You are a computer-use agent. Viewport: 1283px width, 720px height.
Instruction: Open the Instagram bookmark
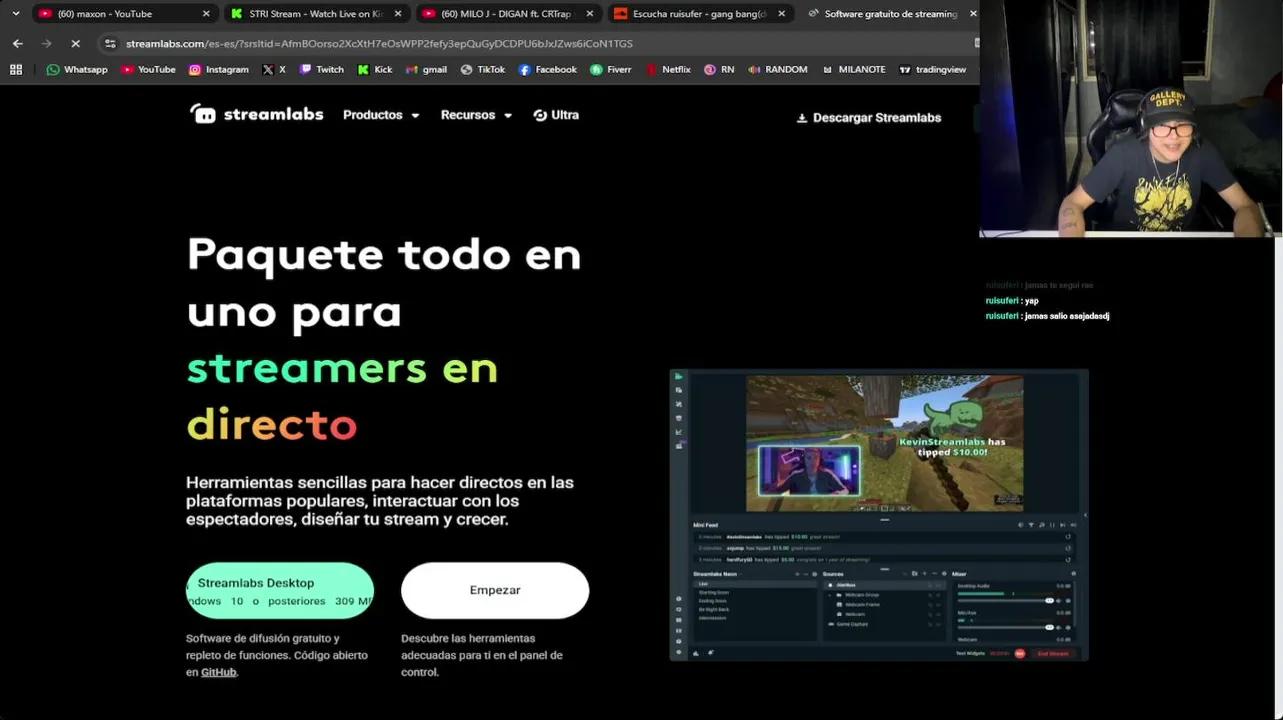tap(218, 70)
